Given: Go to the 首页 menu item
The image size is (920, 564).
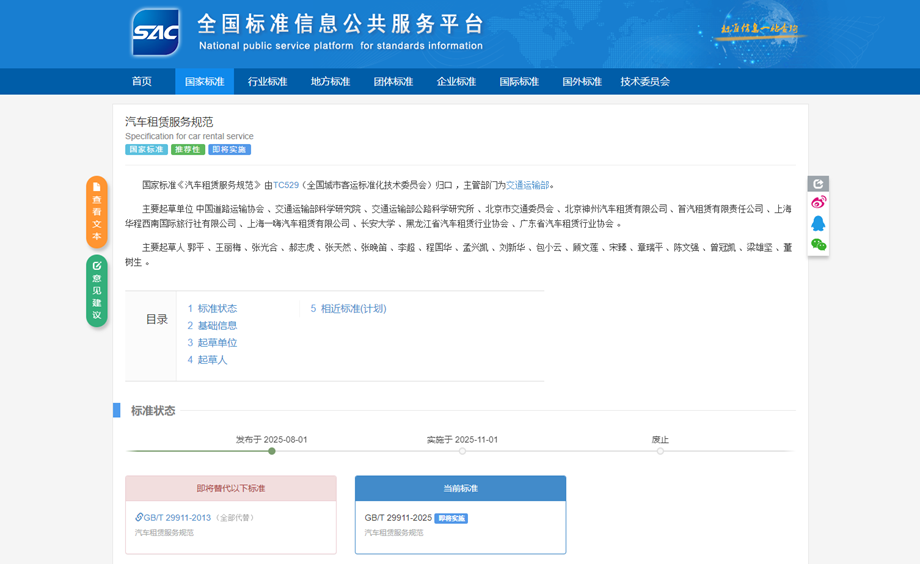Looking at the screenshot, I should pyautogui.click(x=142, y=82).
